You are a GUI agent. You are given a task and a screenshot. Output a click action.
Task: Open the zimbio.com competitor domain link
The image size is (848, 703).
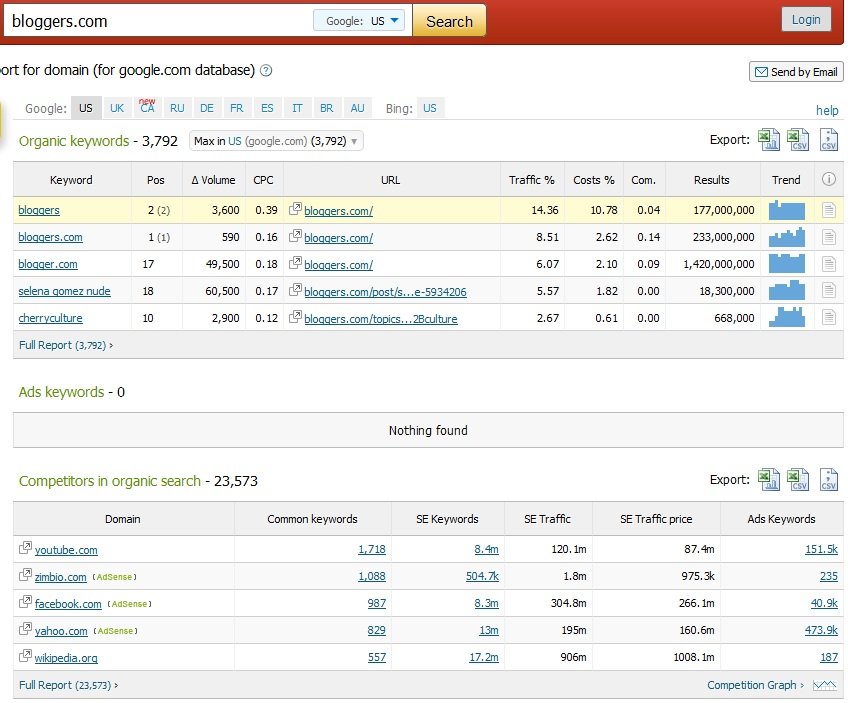point(61,577)
